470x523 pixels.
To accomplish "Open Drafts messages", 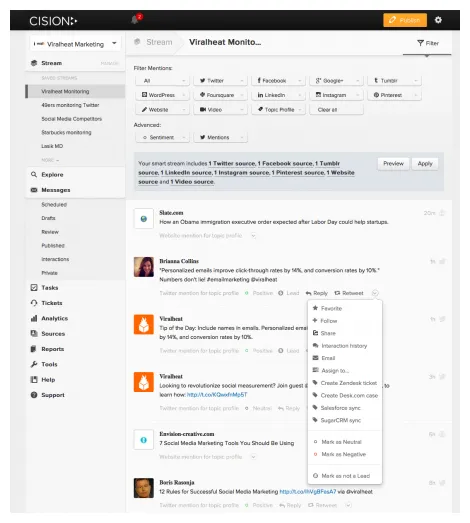I will 48,218.
